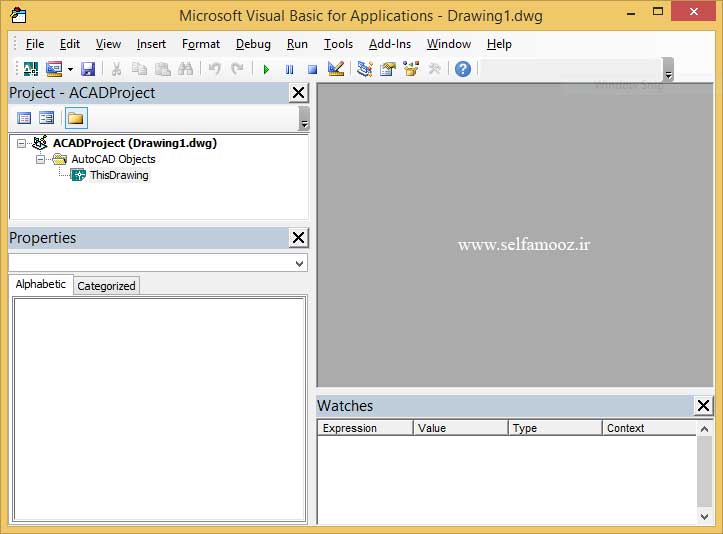Close the Project - ACADProject panel
This screenshot has height=534, width=723.
[298, 93]
